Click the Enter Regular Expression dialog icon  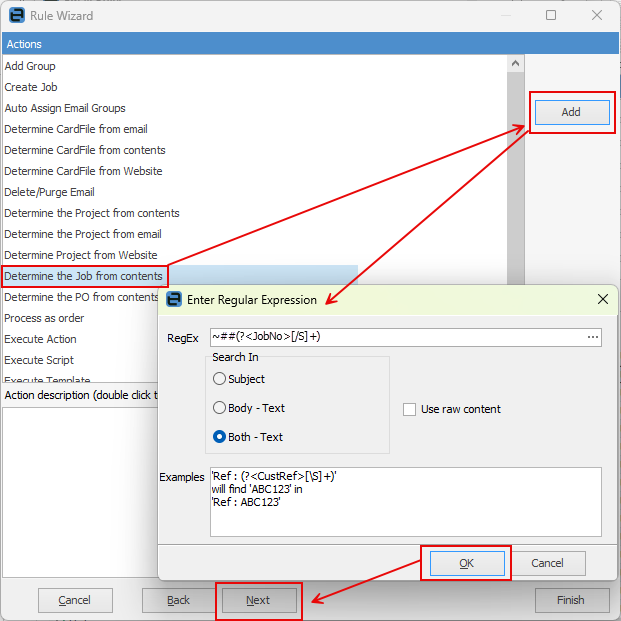(173, 299)
